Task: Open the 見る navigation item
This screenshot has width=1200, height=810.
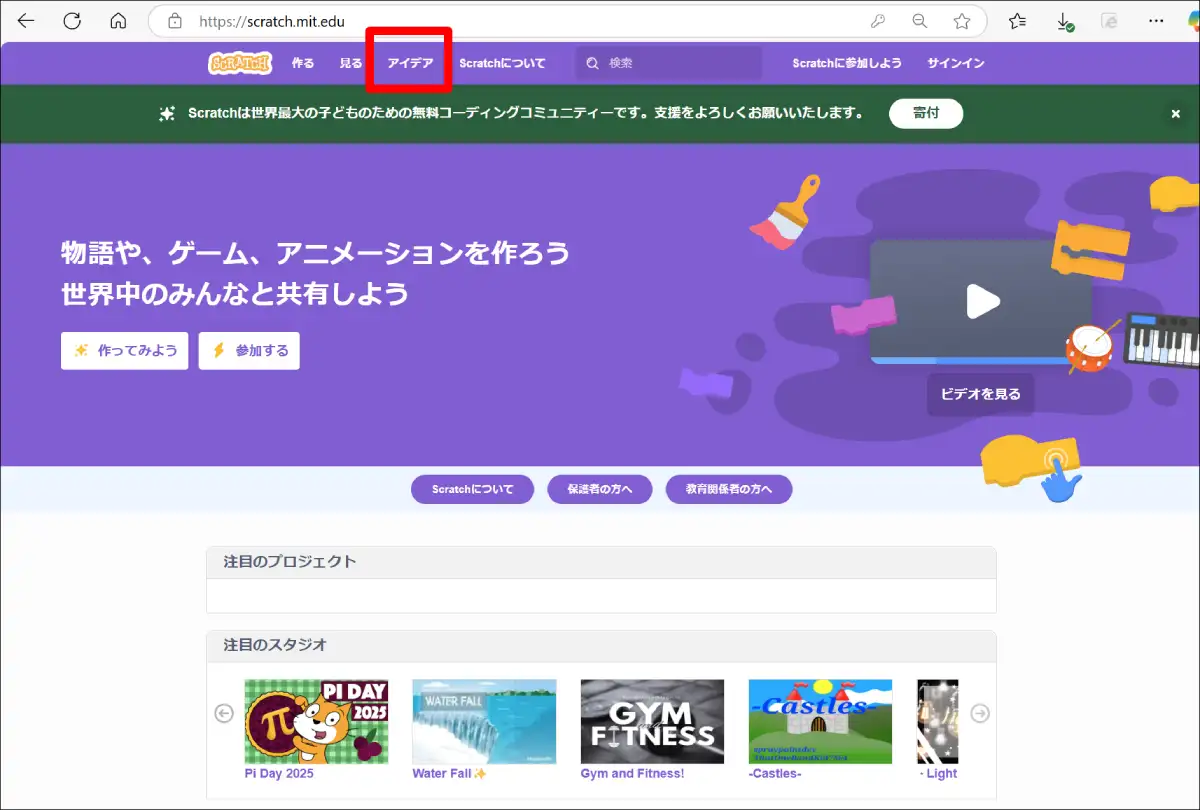Action: [x=351, y=63]
